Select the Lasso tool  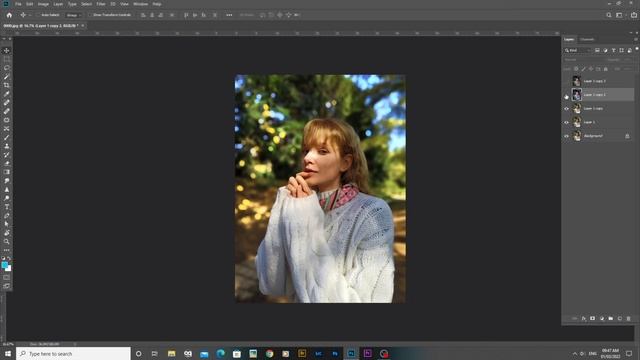[7, 68]
